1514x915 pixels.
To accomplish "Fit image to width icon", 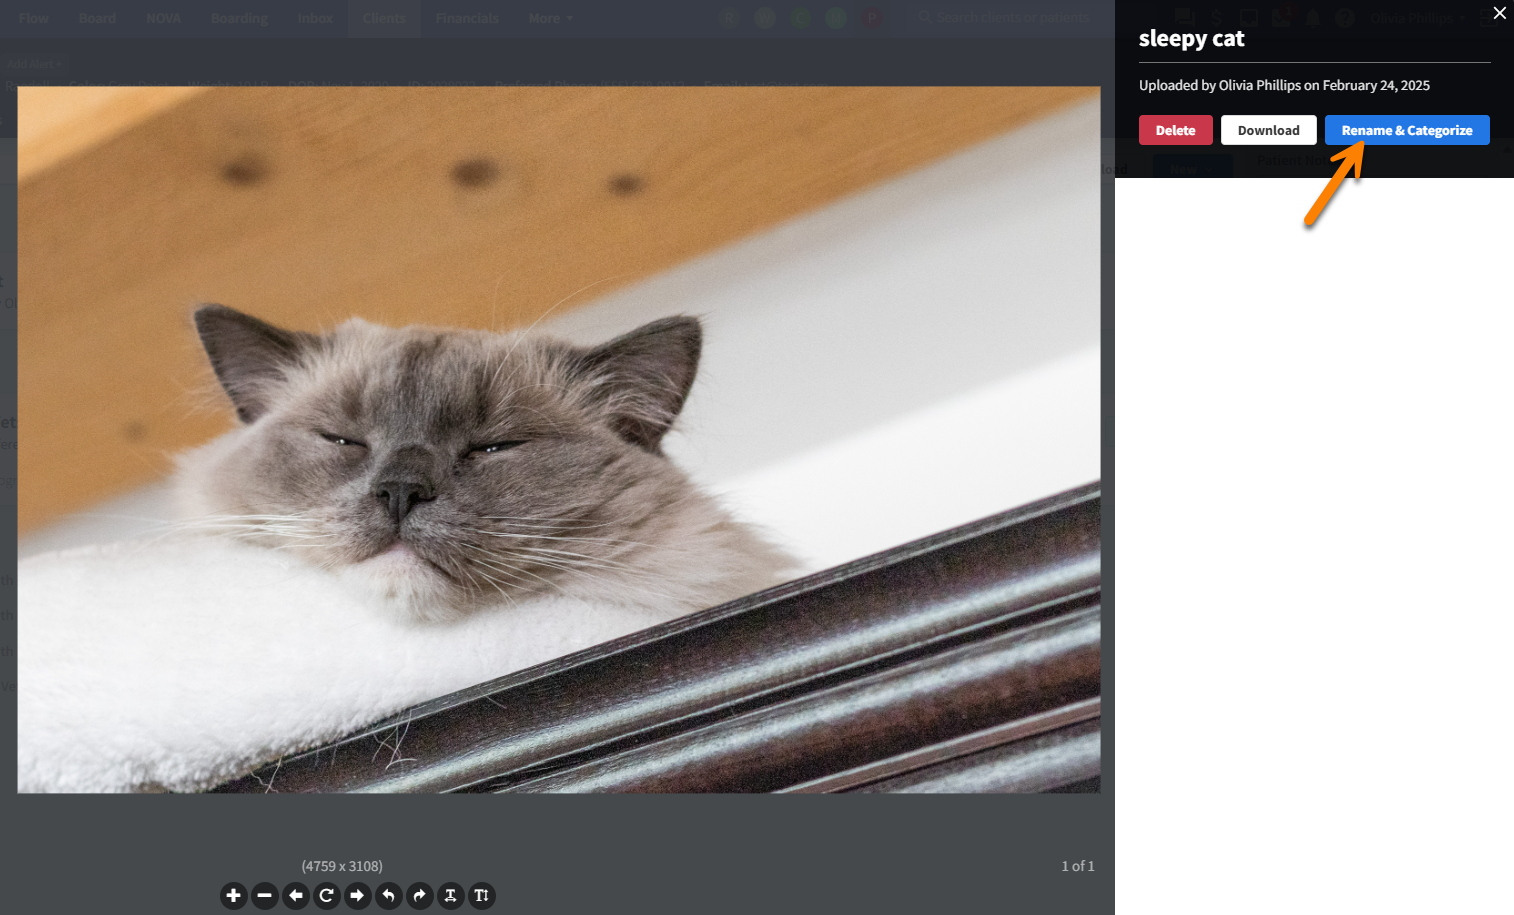I will point(451,896).
